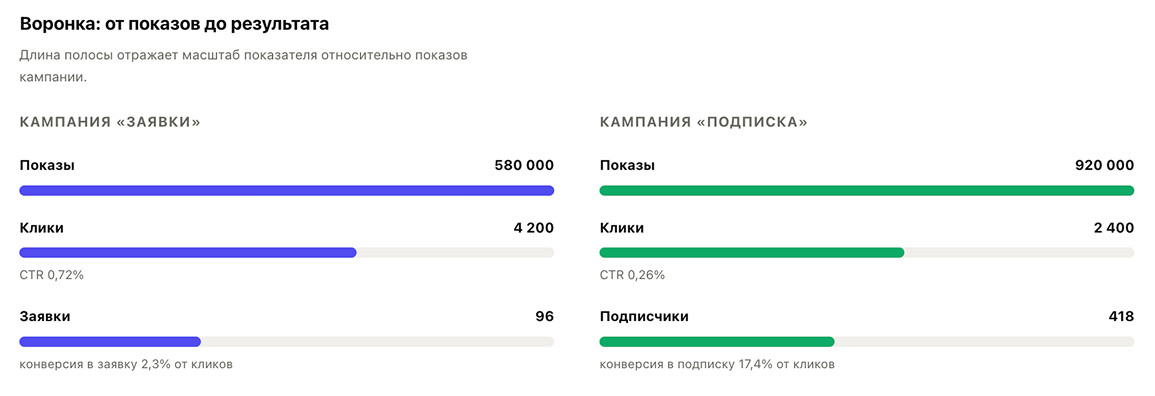1155x396 pixels.
Task: Click the CTR 0,26% caption
Action: [632, 275]
